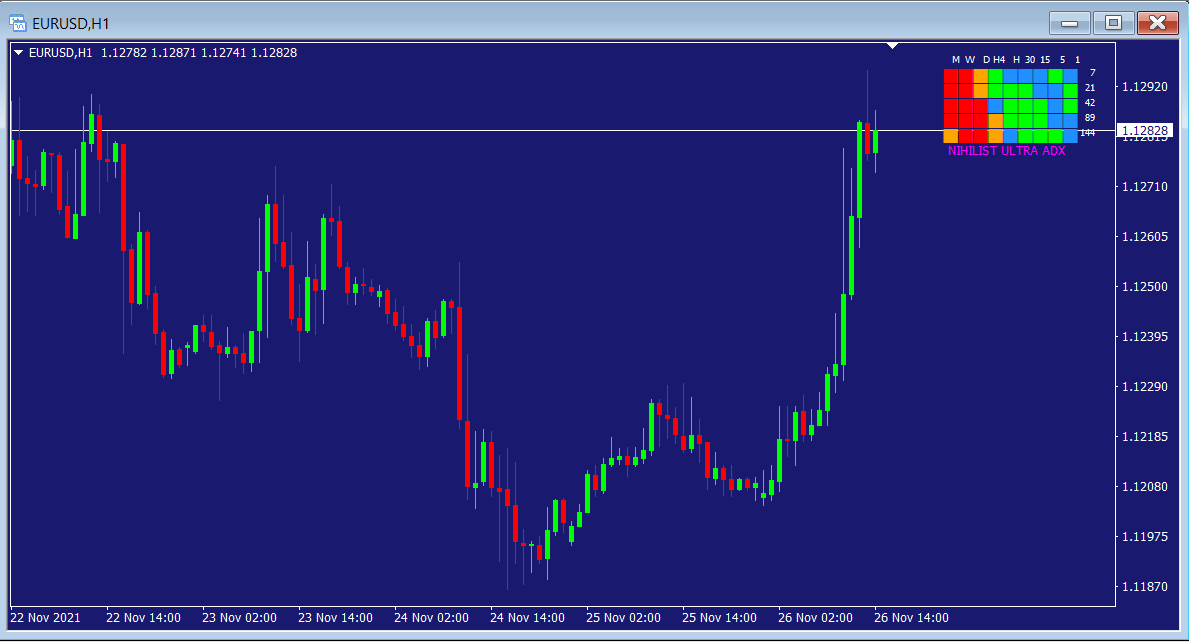Click the 1.11870 level on price scale
Screen dimensions: 1189x642
click(x=1144, y=586)
